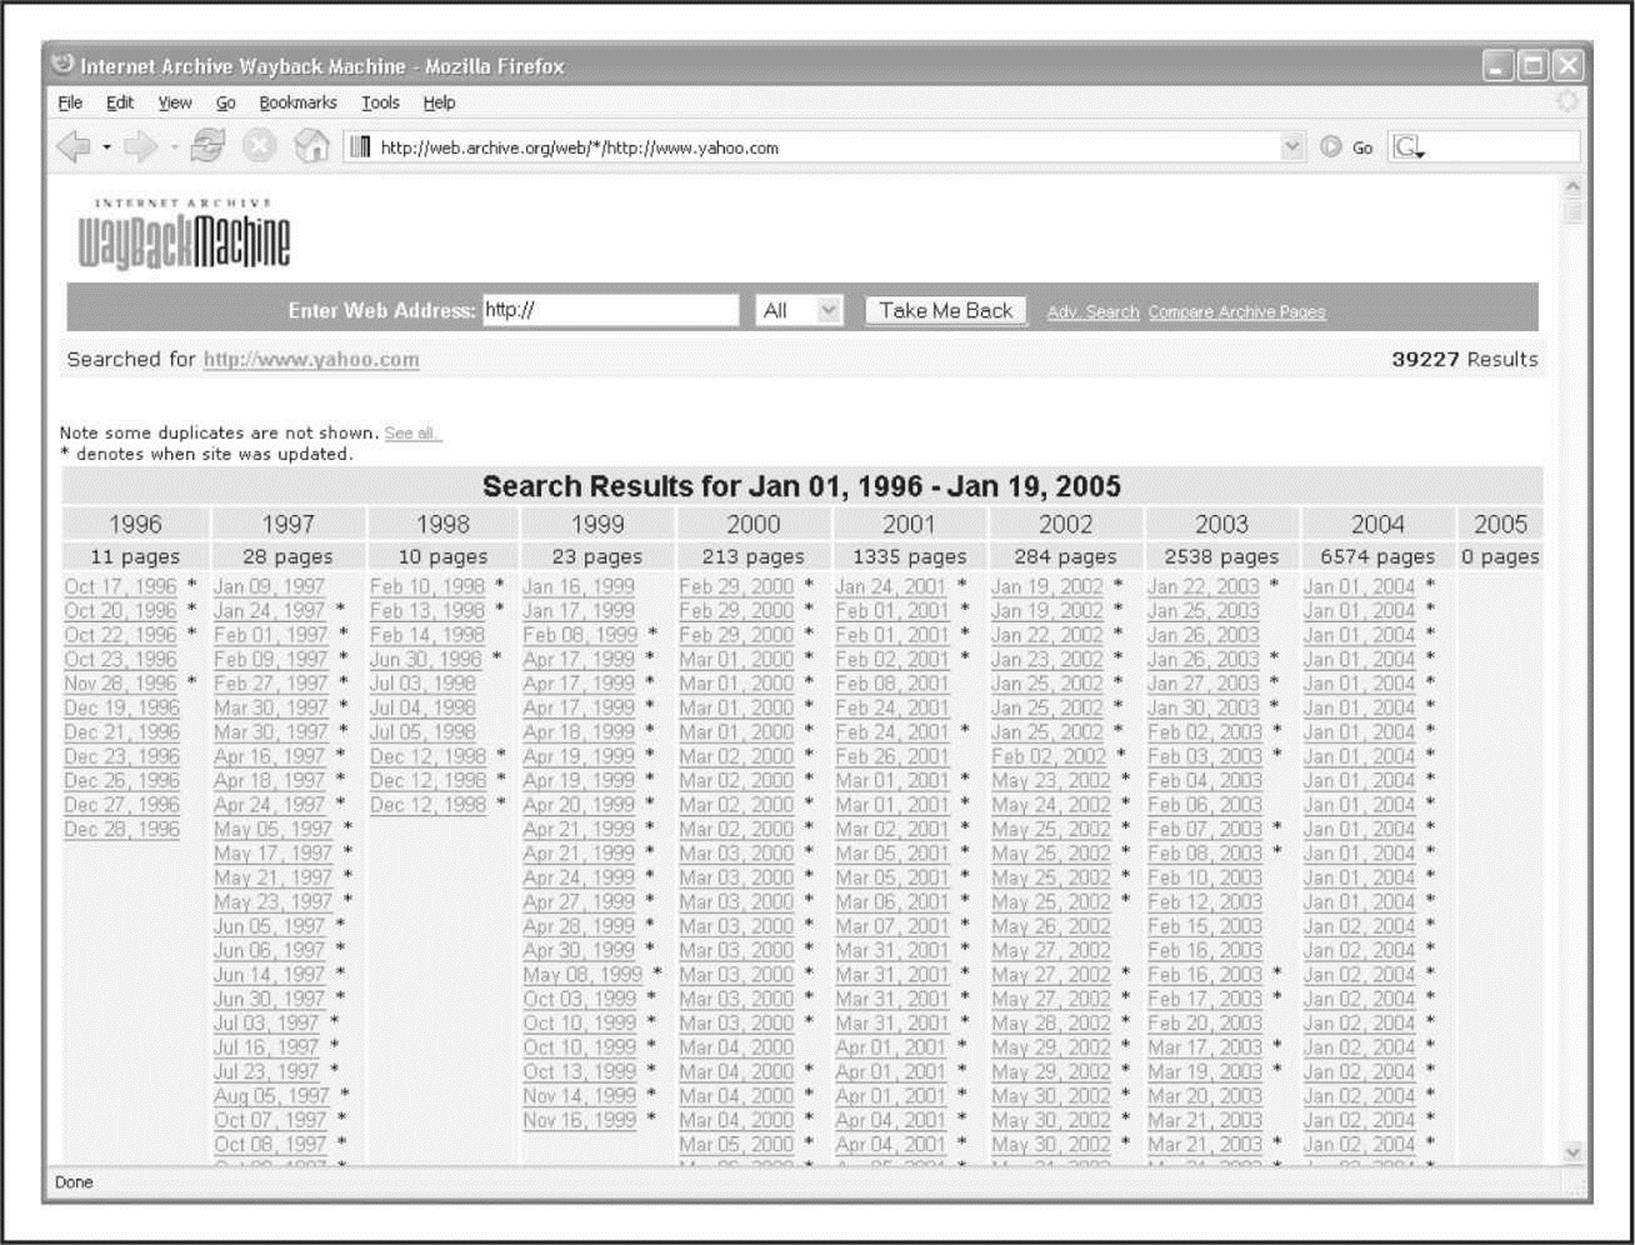Open the Oct 17, 1996 archive snapshot
The width and height of the screenshot is (1635, 1245).
120,587
